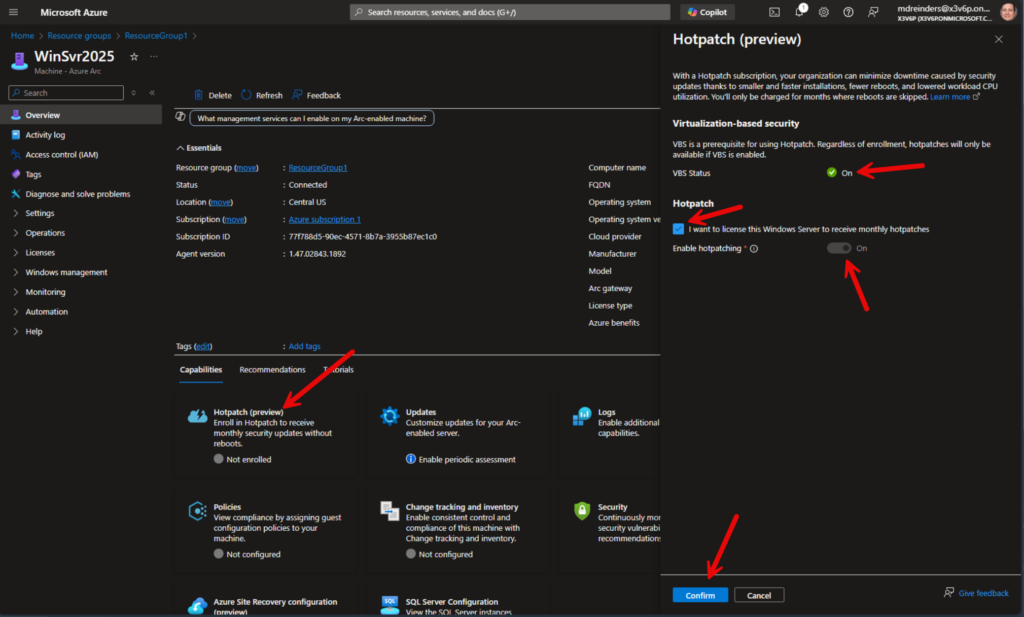The image size is (1024, 617).
Task: Click the Confirm button
Action: click(700, 595)
